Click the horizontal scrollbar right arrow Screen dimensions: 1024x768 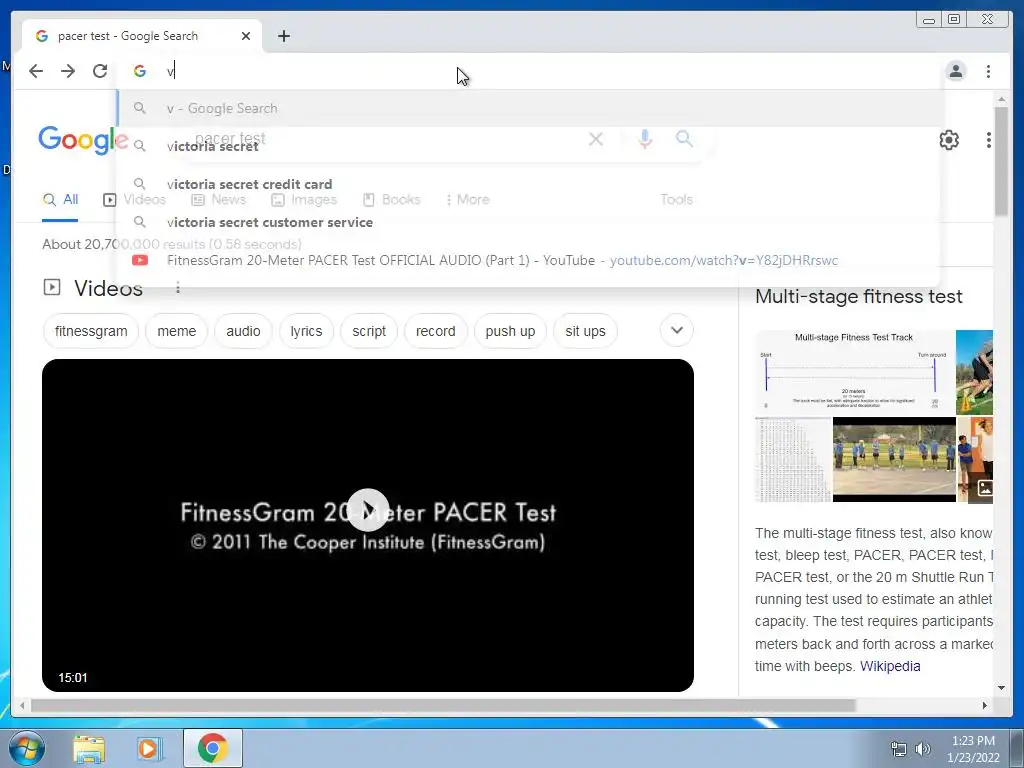985,705
